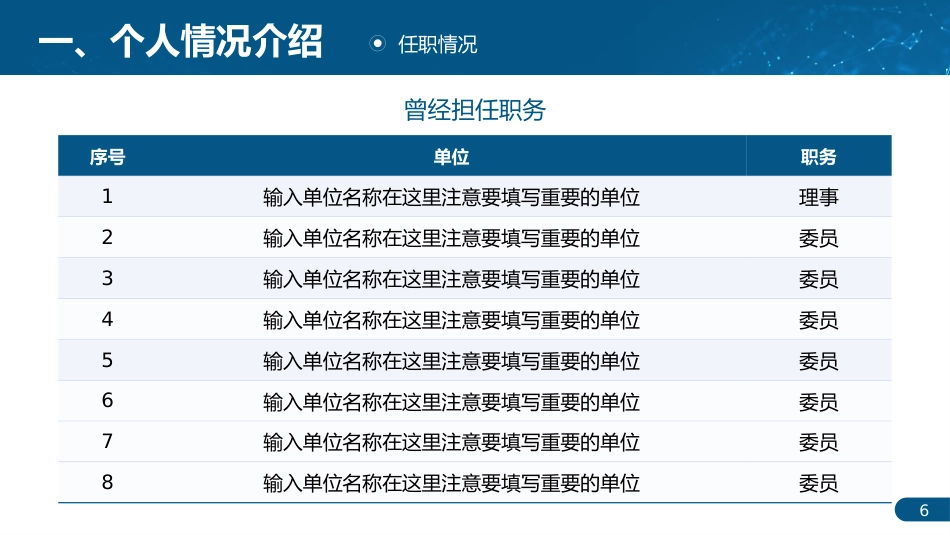Click the 任职情况 subtitle text
This screenshot has width=950, height=535.
pos(437,44)
